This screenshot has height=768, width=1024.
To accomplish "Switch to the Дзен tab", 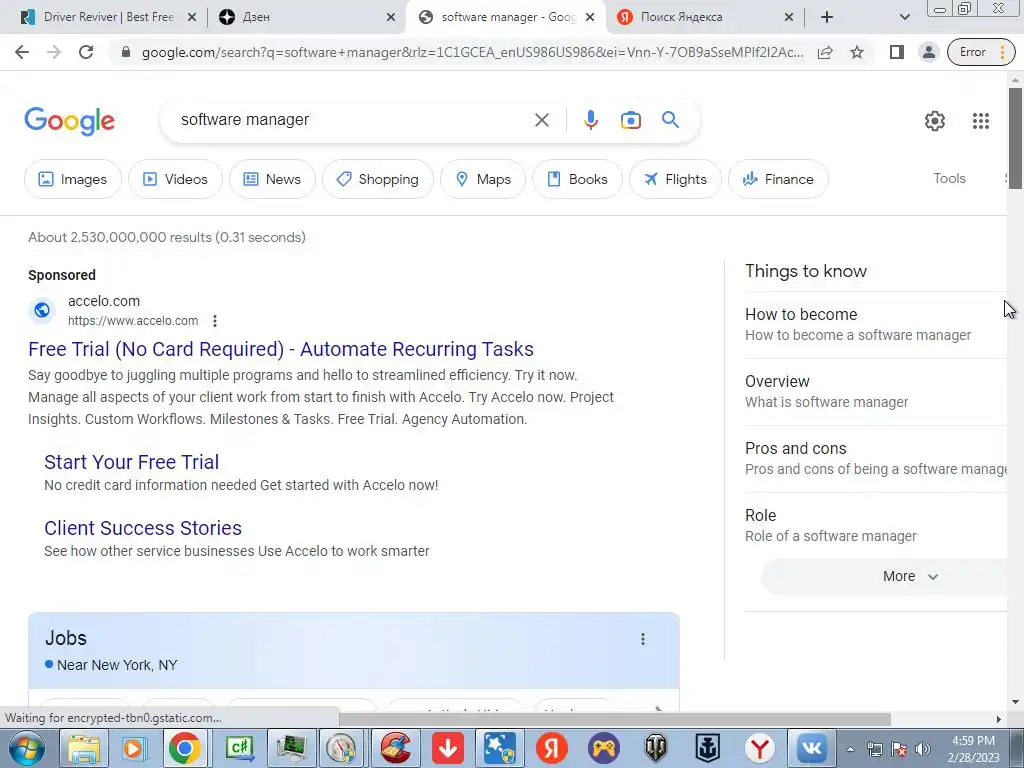I will [x=307, y=17].
